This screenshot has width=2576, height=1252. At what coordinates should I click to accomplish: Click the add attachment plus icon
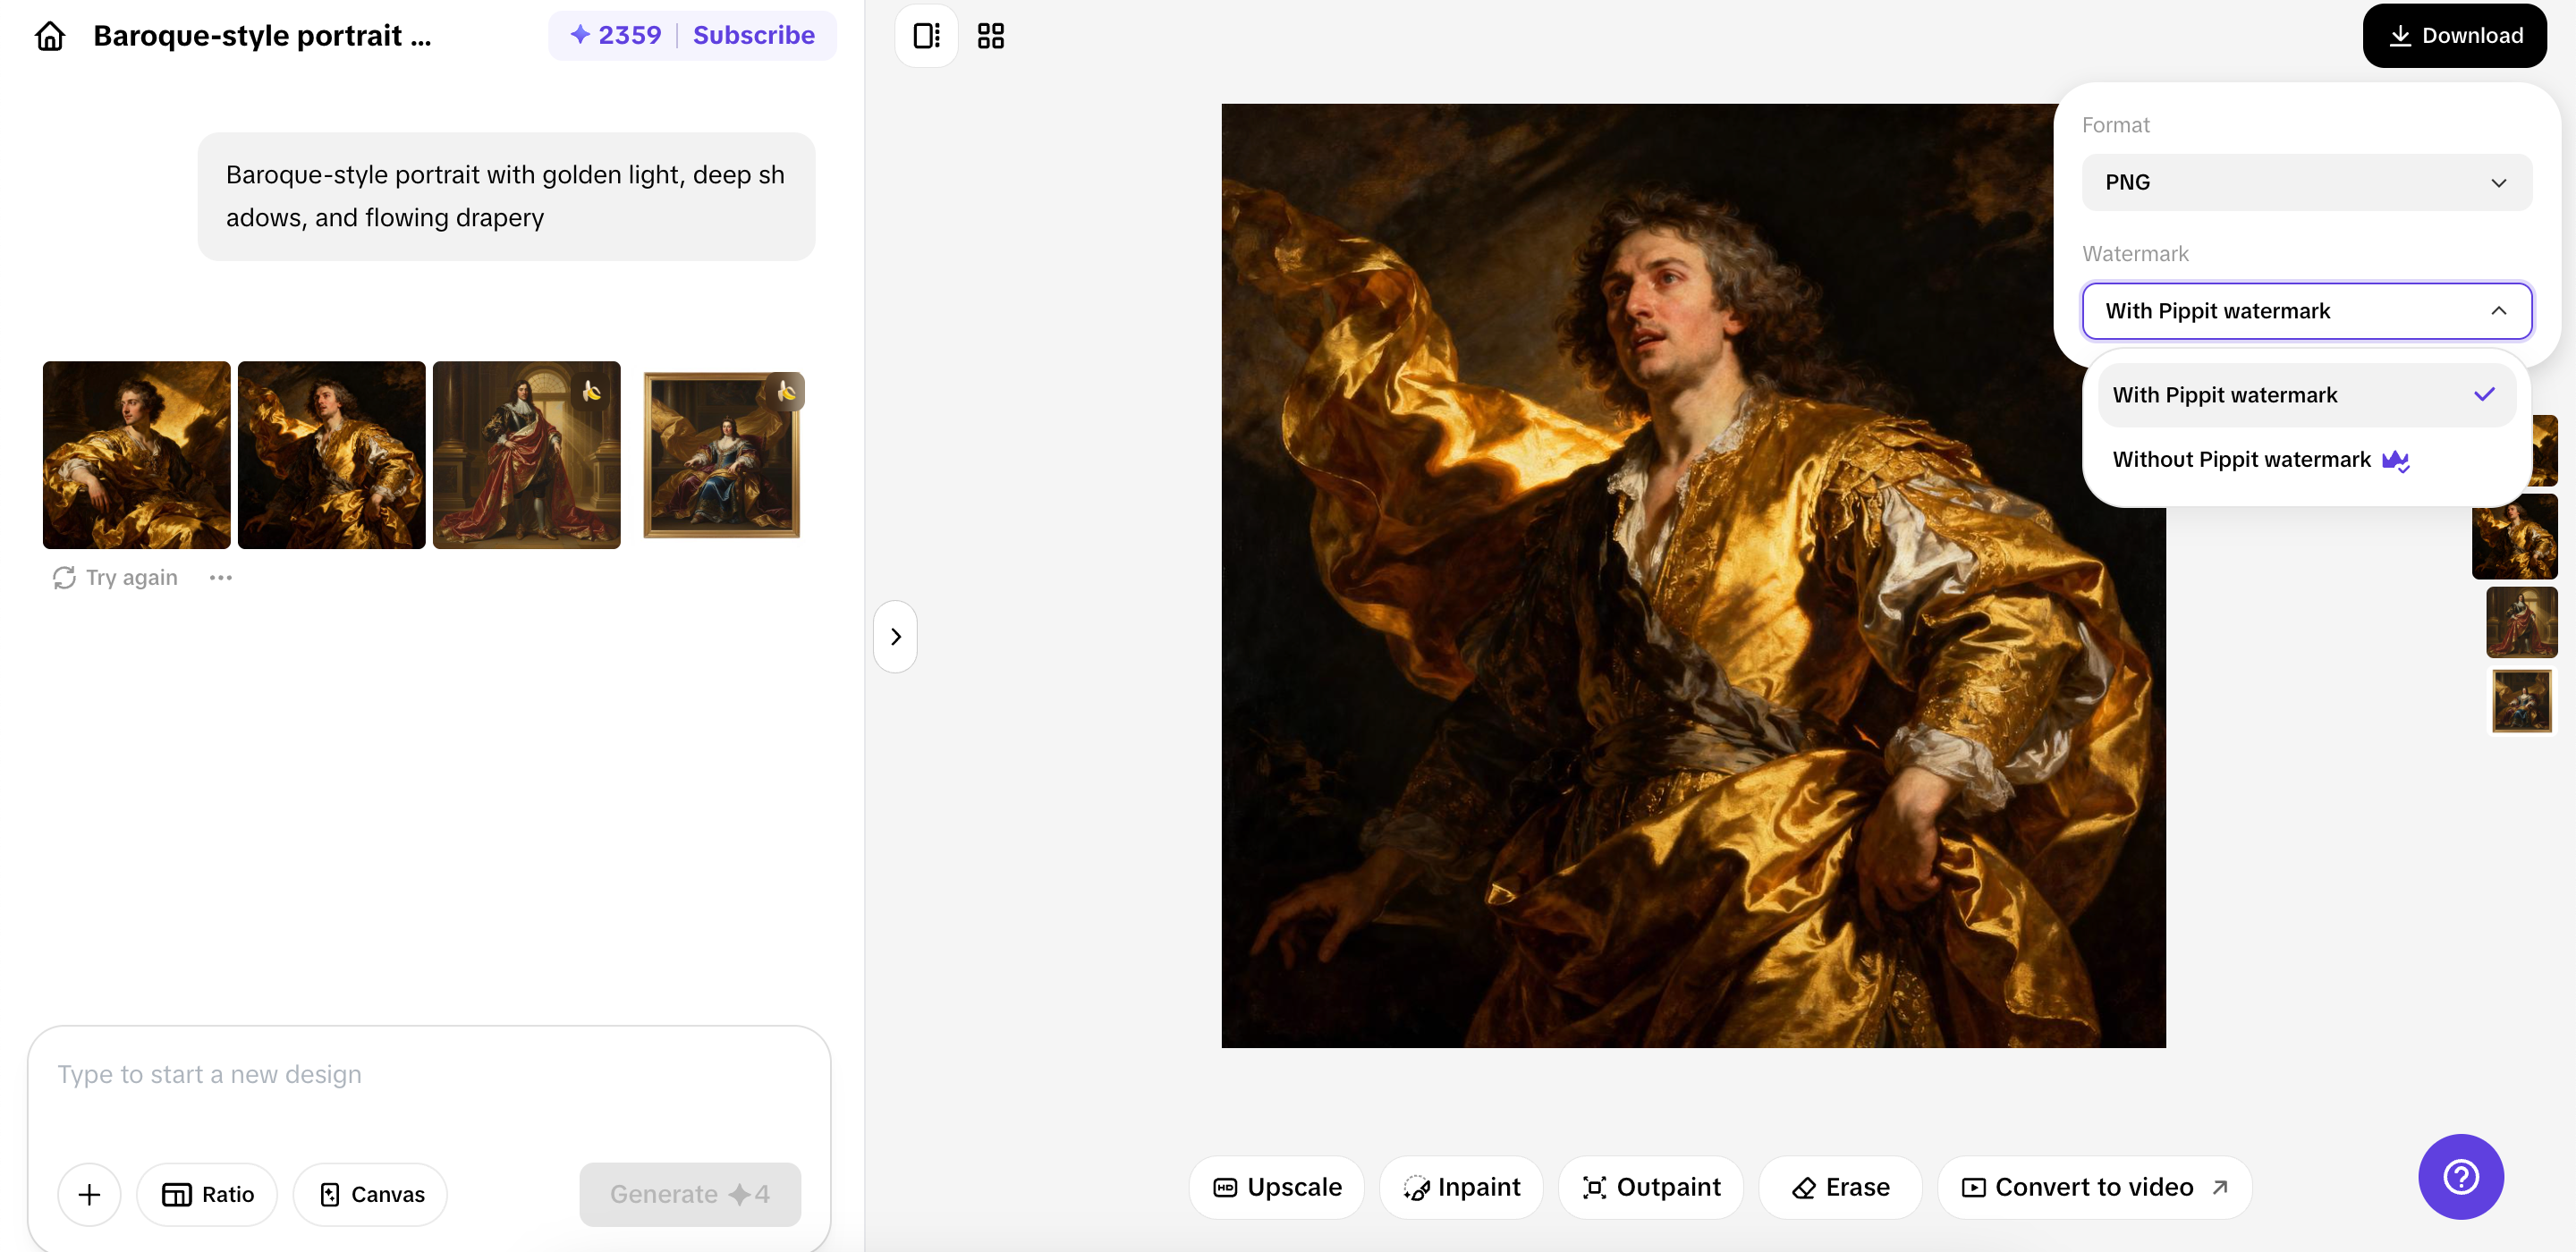(x=89, y=1194)
